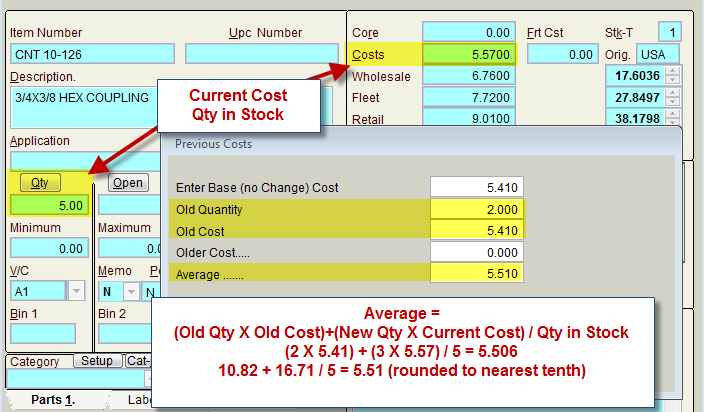This screenshot has height=412, width=704.
Task: Click the Old Quantity field 2.000
Action: [477, 209]
